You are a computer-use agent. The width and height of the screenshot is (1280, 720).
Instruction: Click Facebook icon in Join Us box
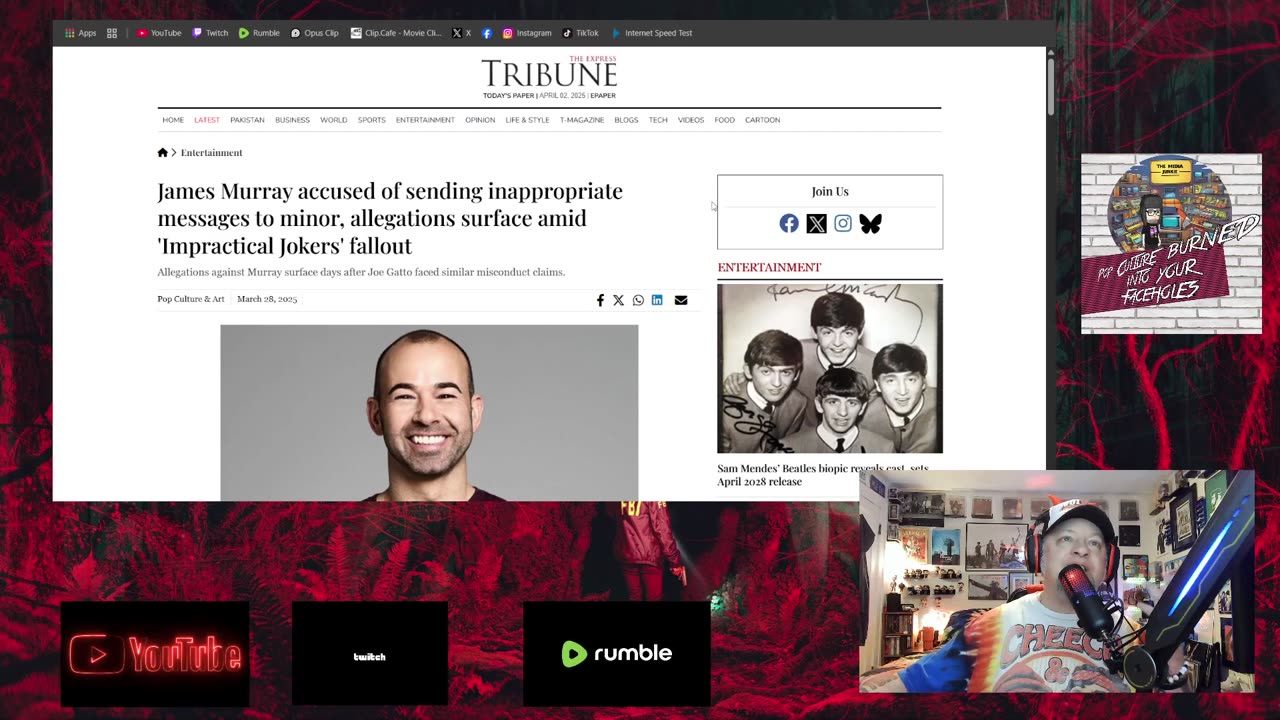point(789,224)
